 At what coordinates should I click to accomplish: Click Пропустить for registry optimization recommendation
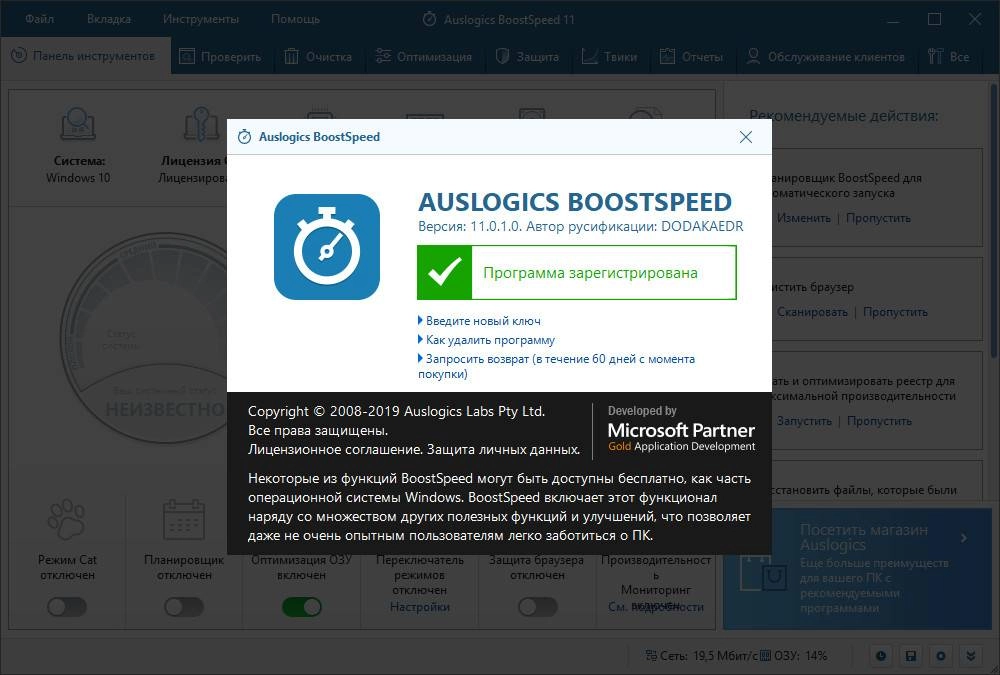[879, 421]
